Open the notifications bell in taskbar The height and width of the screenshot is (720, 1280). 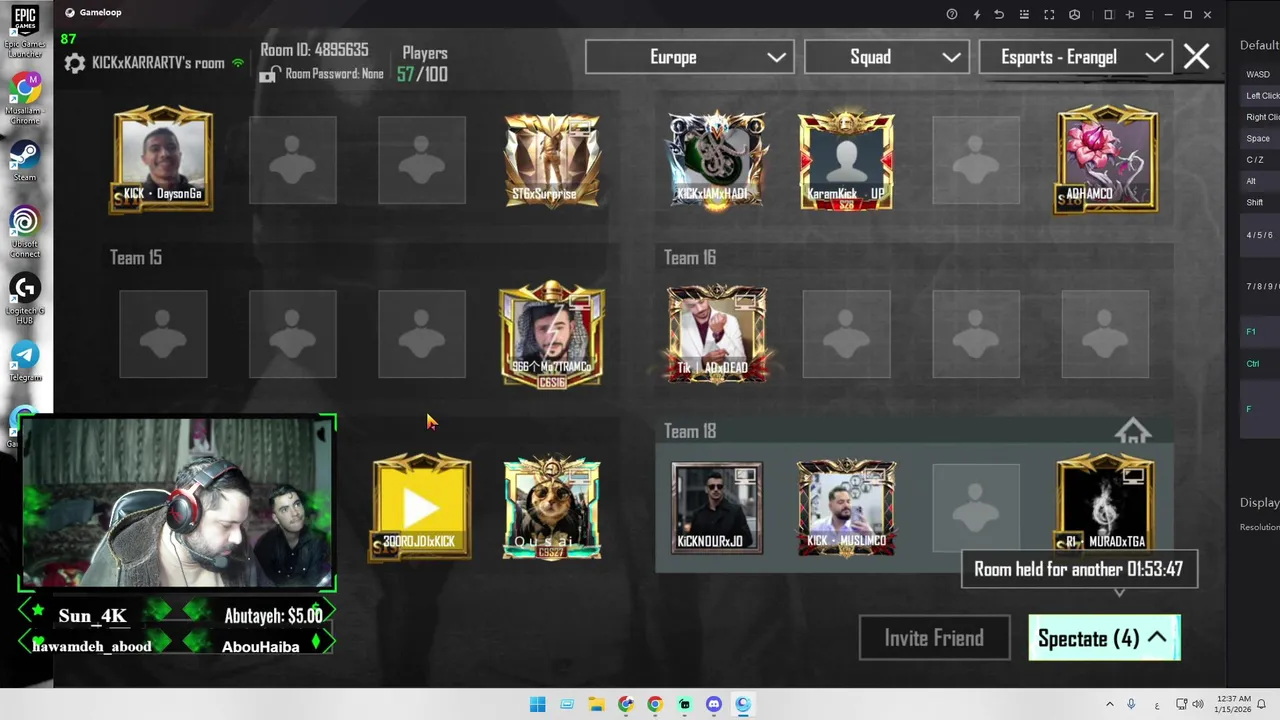1261,704
